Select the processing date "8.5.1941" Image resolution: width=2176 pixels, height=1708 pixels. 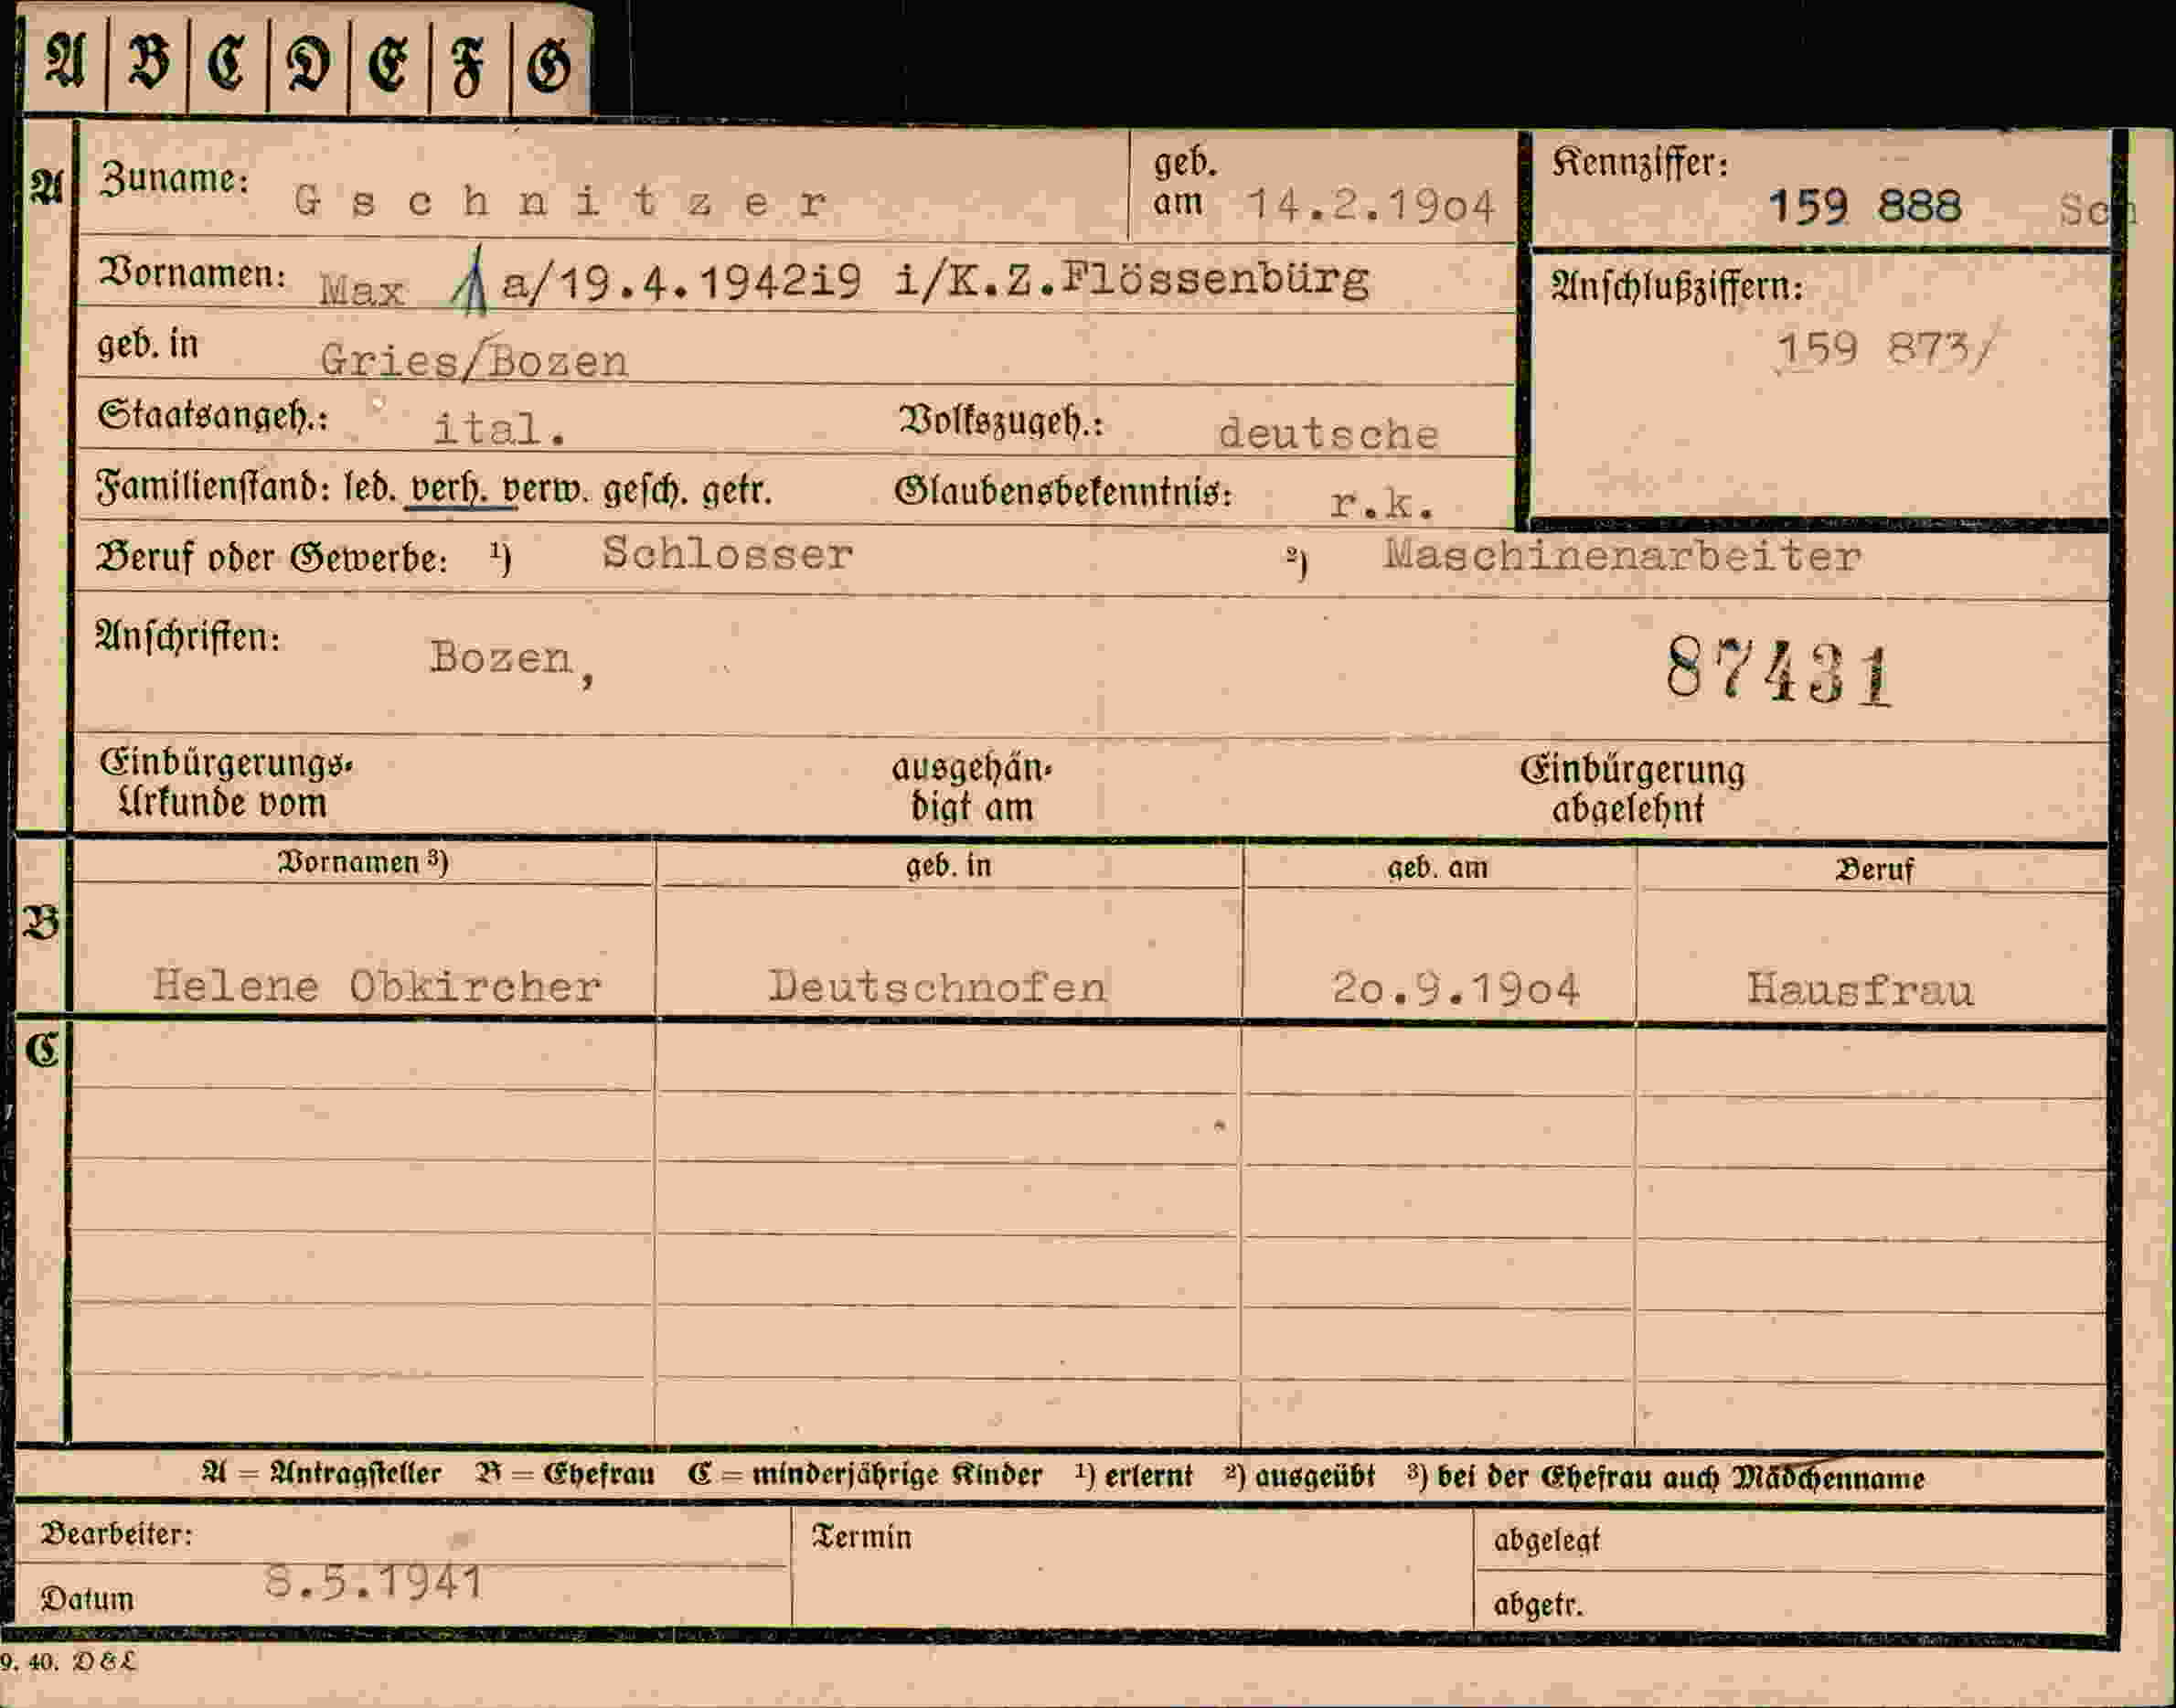pyautogui.click(x=374, y=1583)
